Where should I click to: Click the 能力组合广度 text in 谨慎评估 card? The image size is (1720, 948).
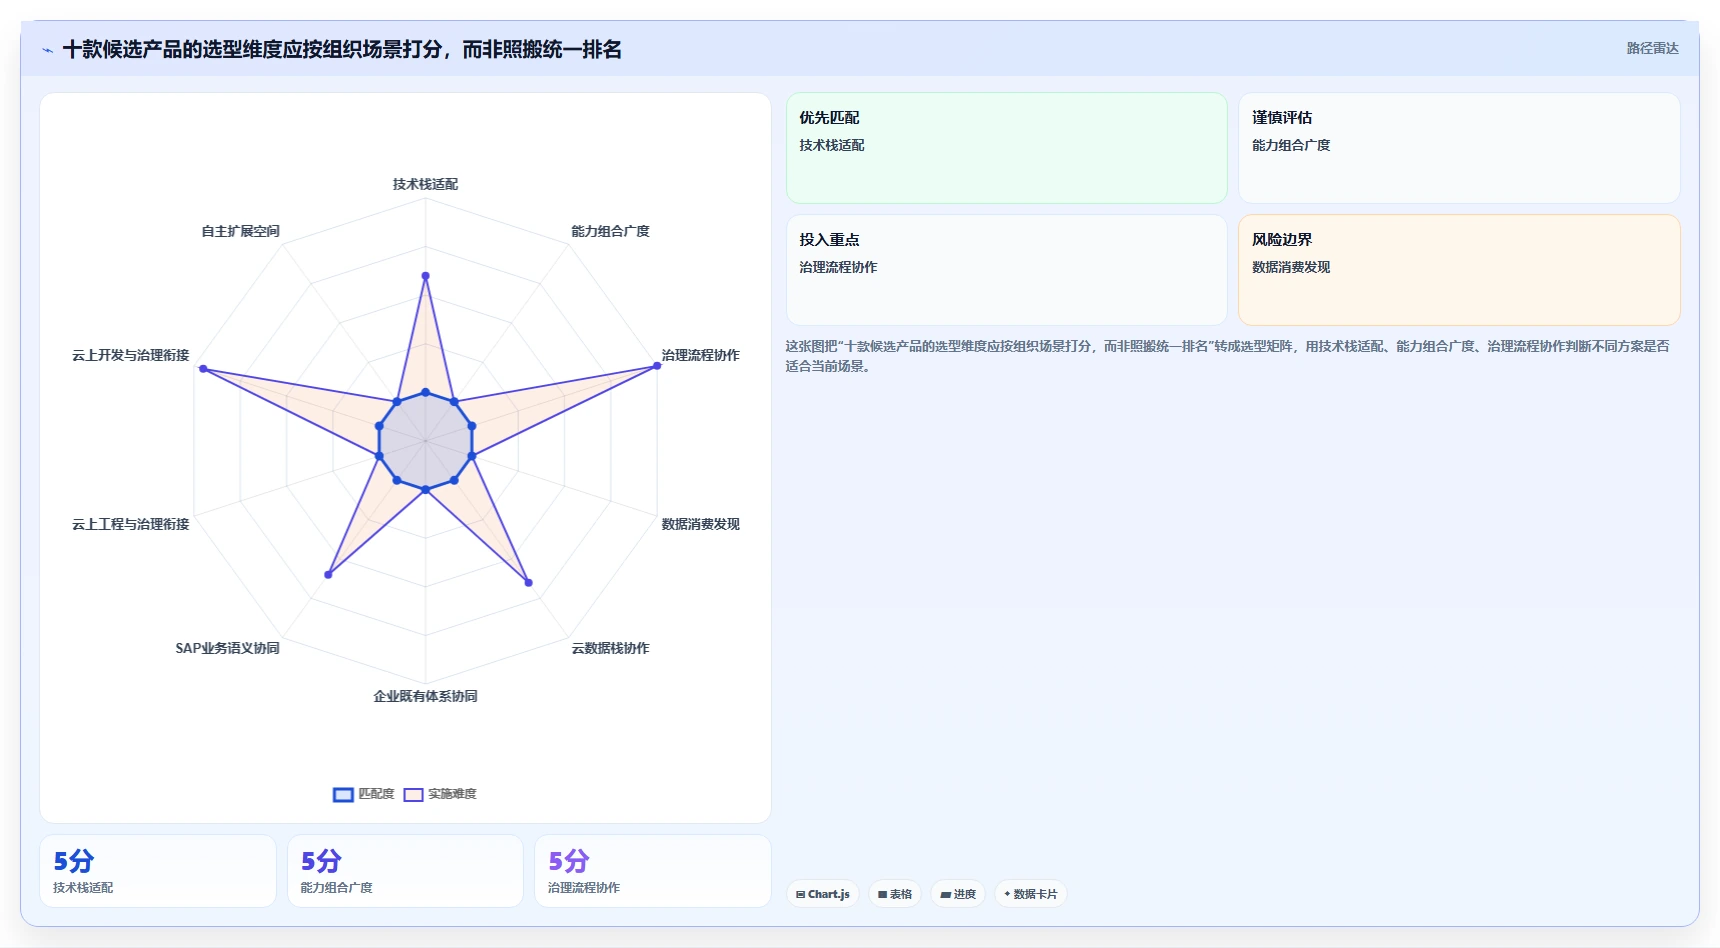1291,145
